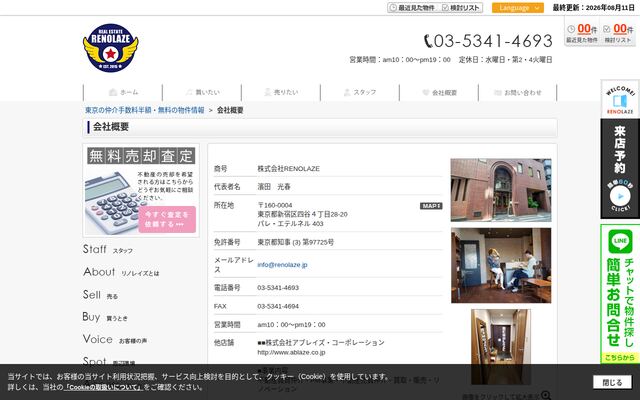Click the 来店予約 play CLICK button

point(620,196)
